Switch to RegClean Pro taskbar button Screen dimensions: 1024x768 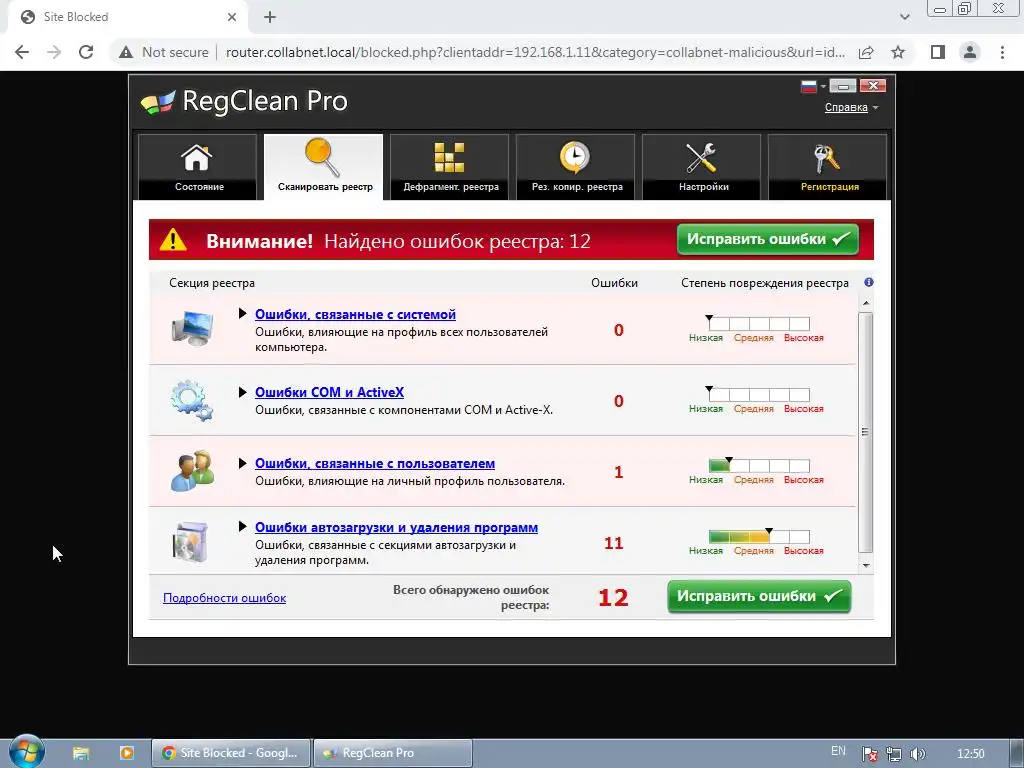point(392,753)
